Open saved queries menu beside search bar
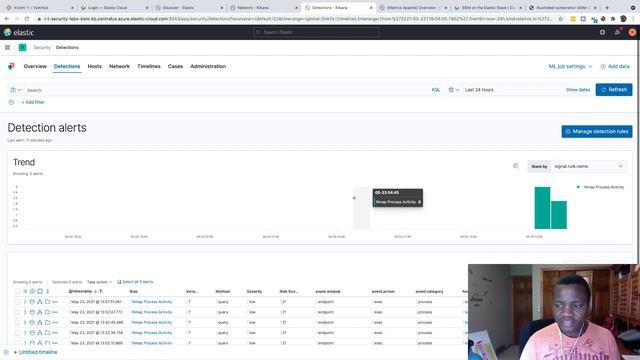 click(16, 90)
